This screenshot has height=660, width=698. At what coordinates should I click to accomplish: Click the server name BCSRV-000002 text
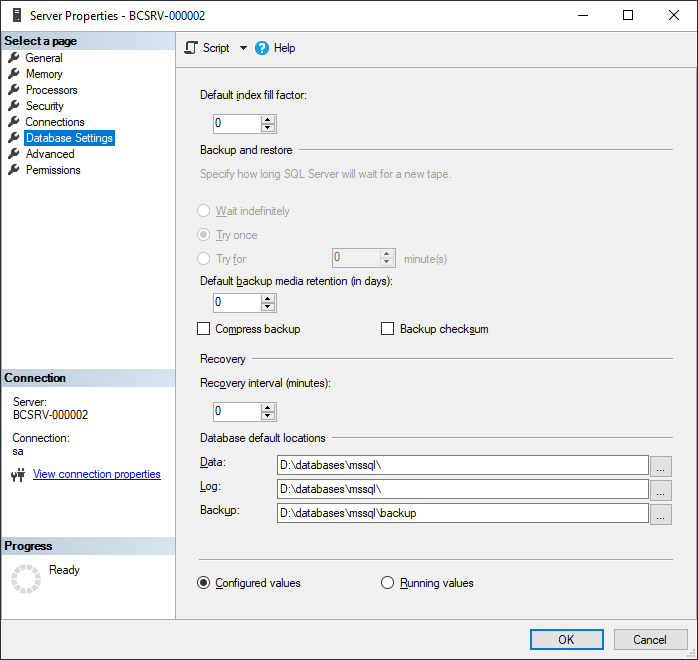[x=50, y=415]
